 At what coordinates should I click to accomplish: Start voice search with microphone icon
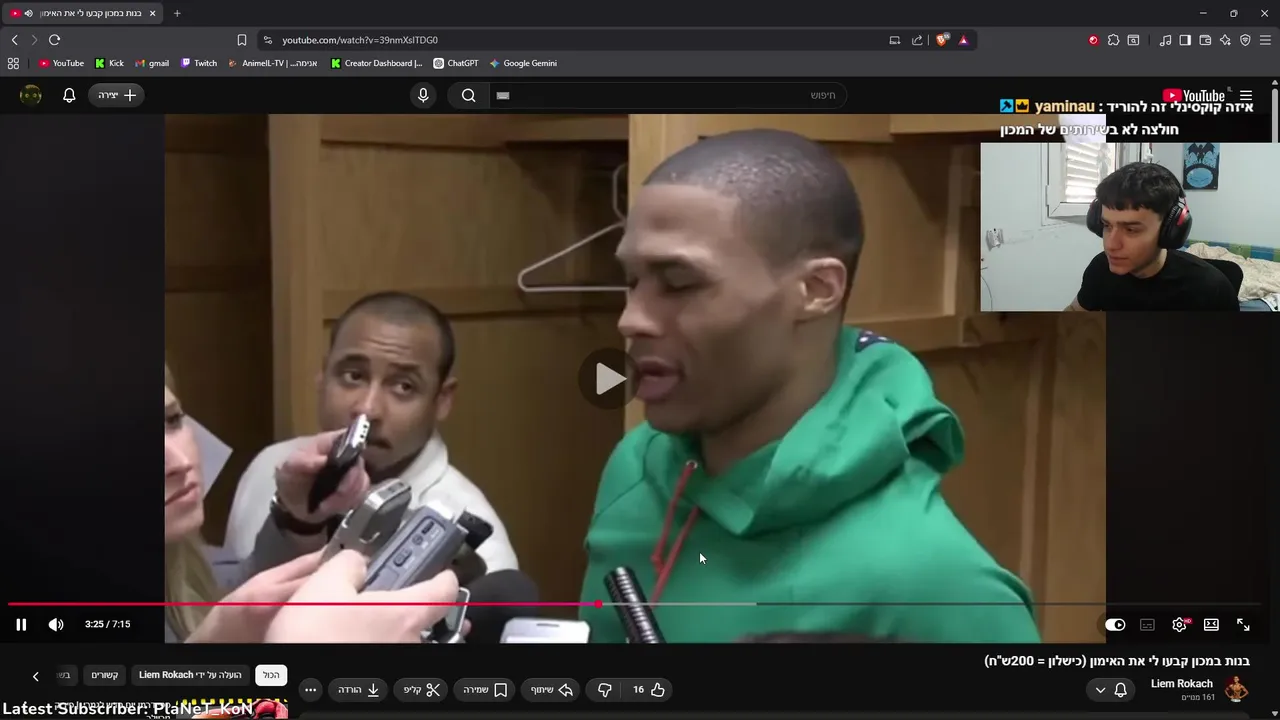pyautogui.click(x=423, y=95)
